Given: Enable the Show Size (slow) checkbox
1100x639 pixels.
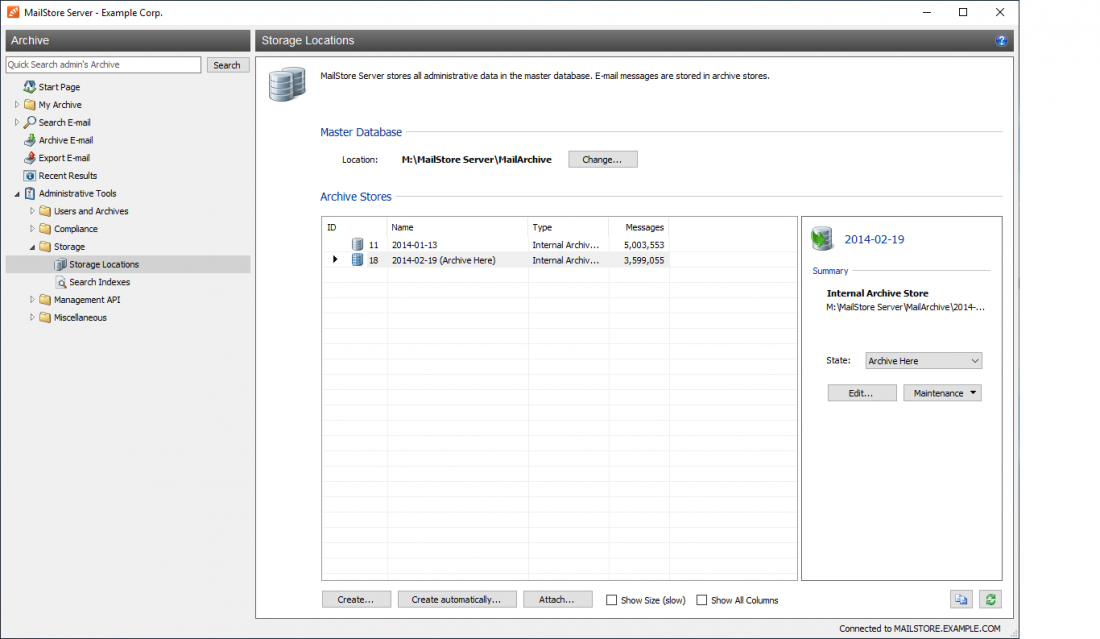Looking at the screenshot, I should pyautogui.click(x=611, y=599).
